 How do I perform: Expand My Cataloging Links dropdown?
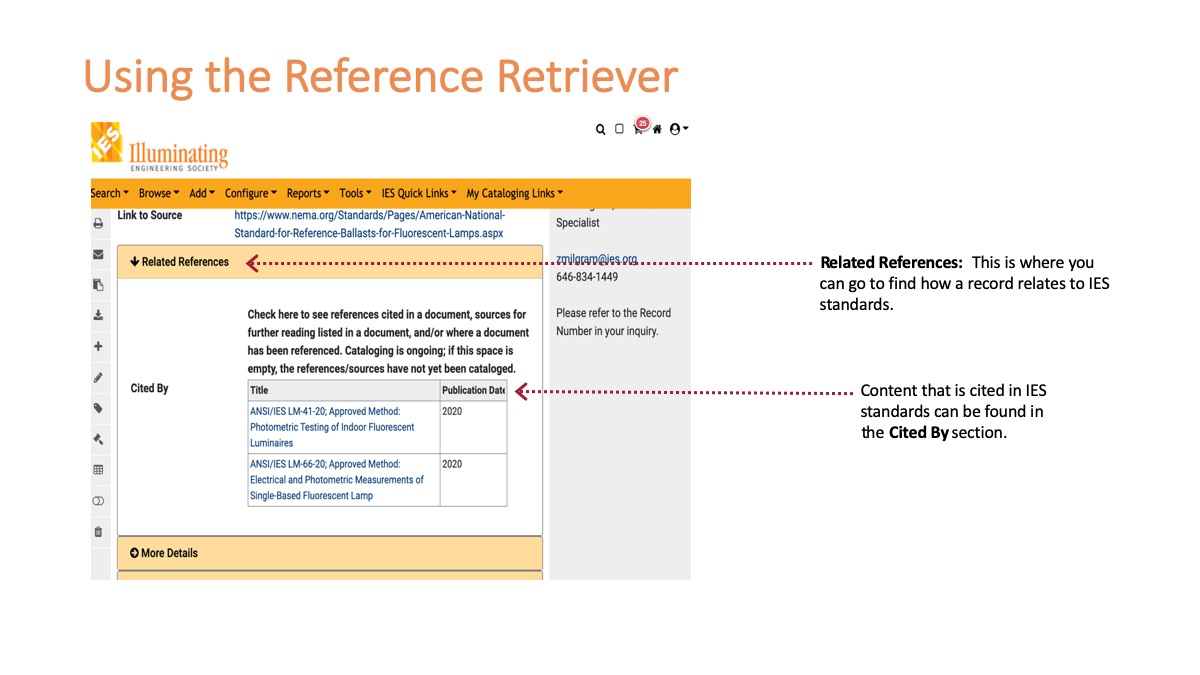(x=515, y=193)
